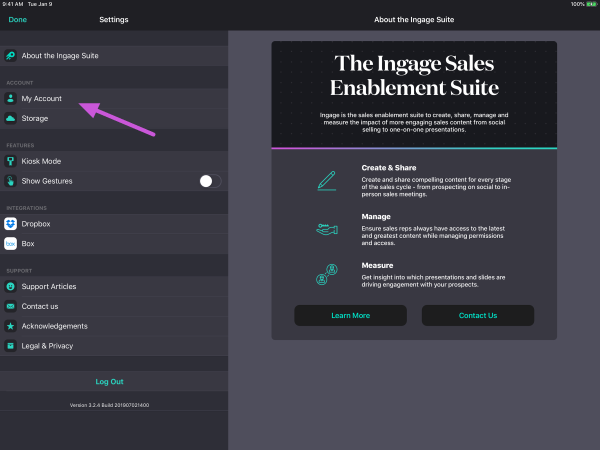Toggle the Show Gestures switch
This screenshot has width=600, height=450.
[210, 181]
